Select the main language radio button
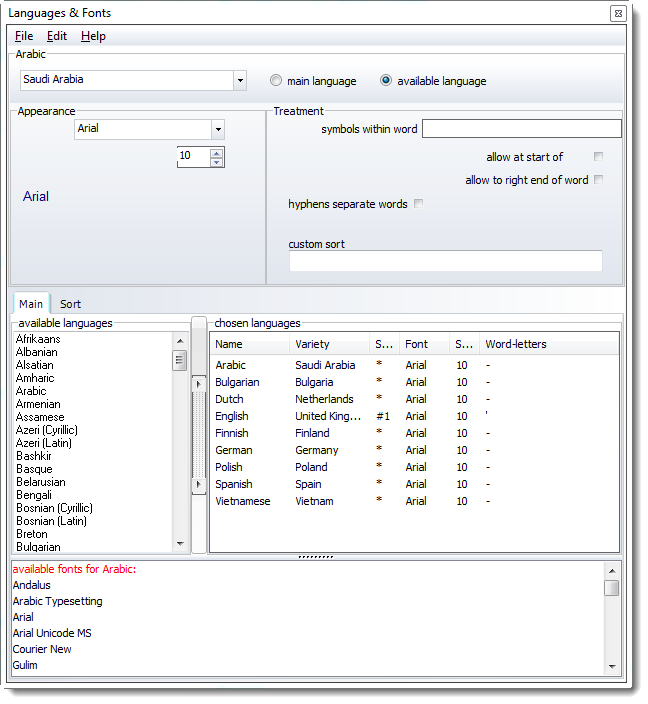Viewport: 648px width, 704px height. click(276, 81)
